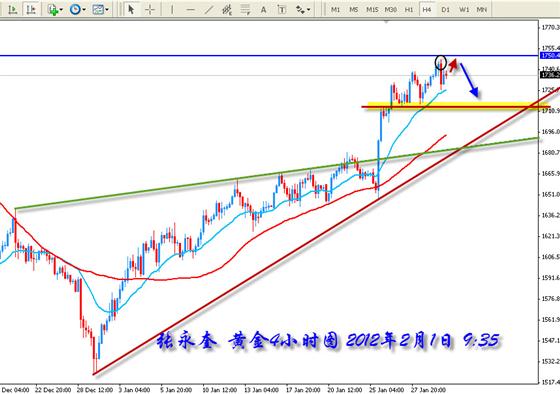Viewport: 560px width, 394px height.
Task: Select the equidistant channel tool
Action: pos(227,10)
